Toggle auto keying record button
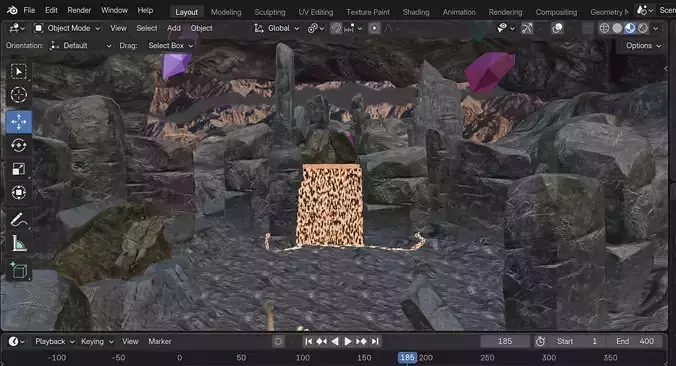 278,341
